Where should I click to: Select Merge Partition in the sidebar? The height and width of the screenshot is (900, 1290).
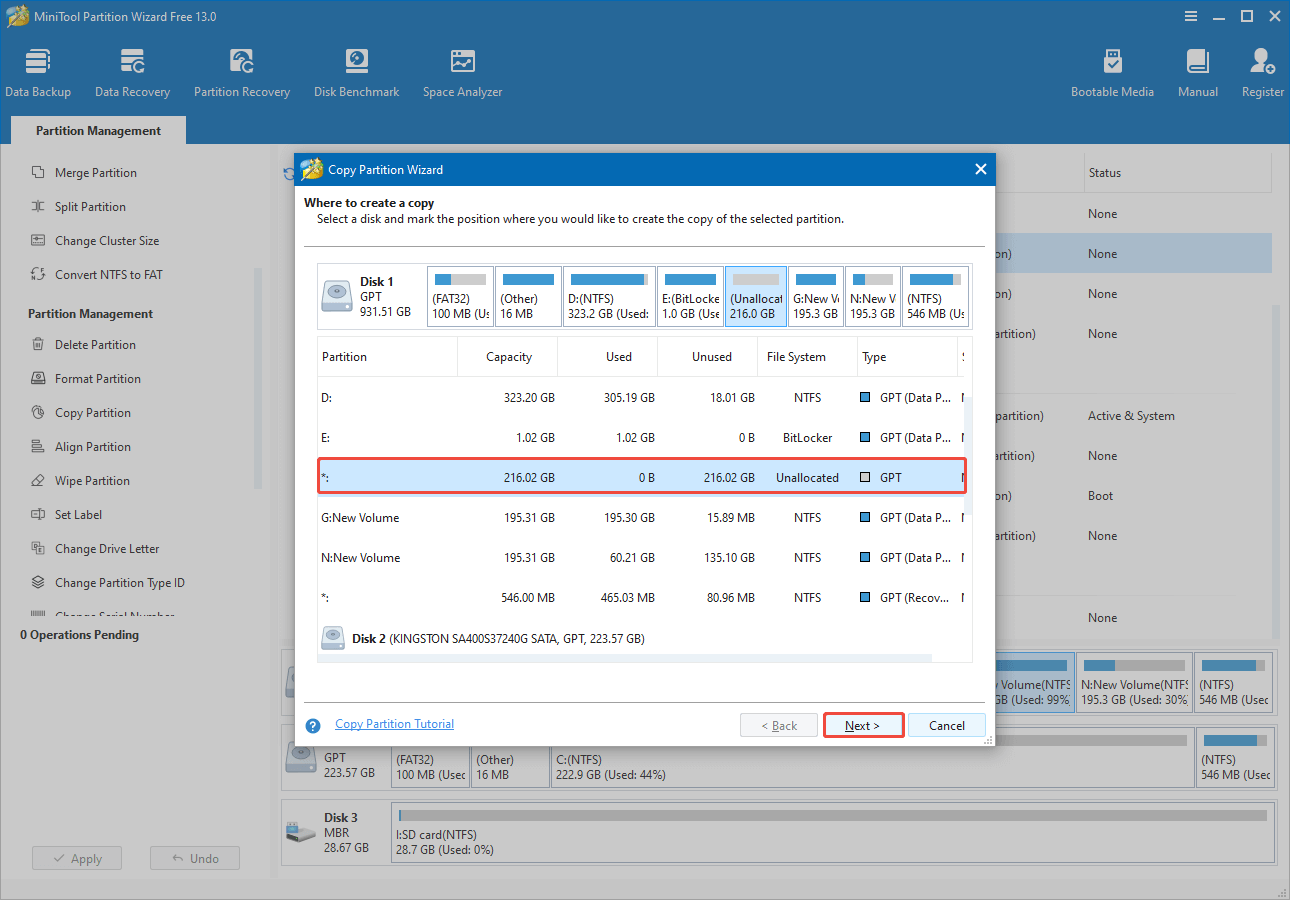[96, 172]
